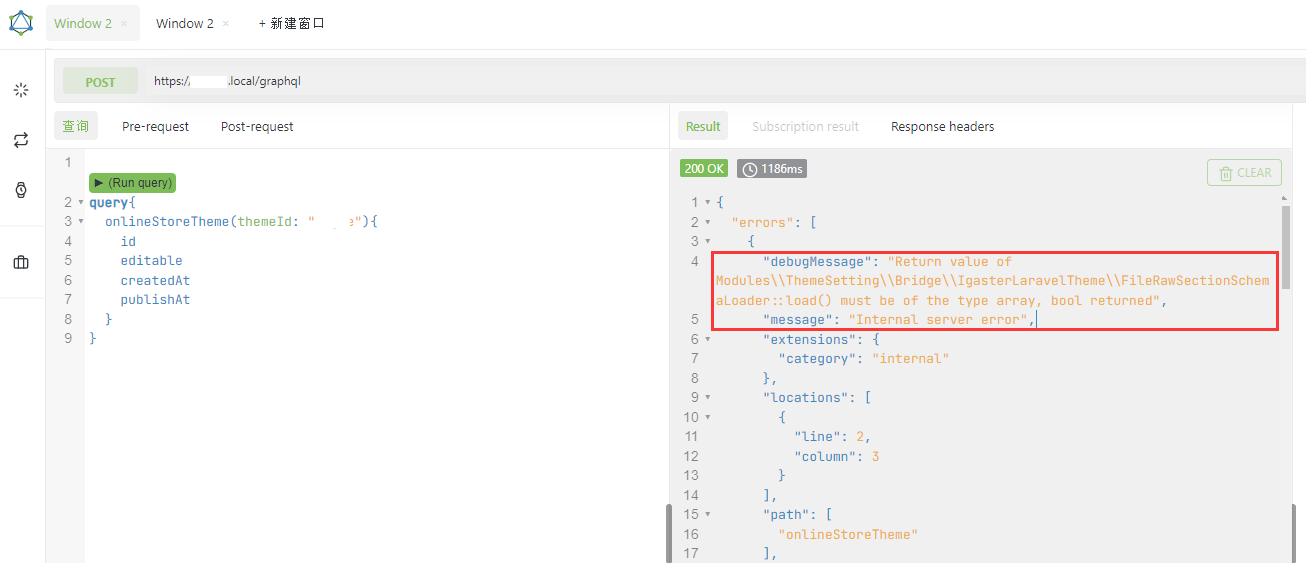This screenshot has width=1306, height=563.
Task: Collapse the "errors" array in result
Action: click(708, 222)
